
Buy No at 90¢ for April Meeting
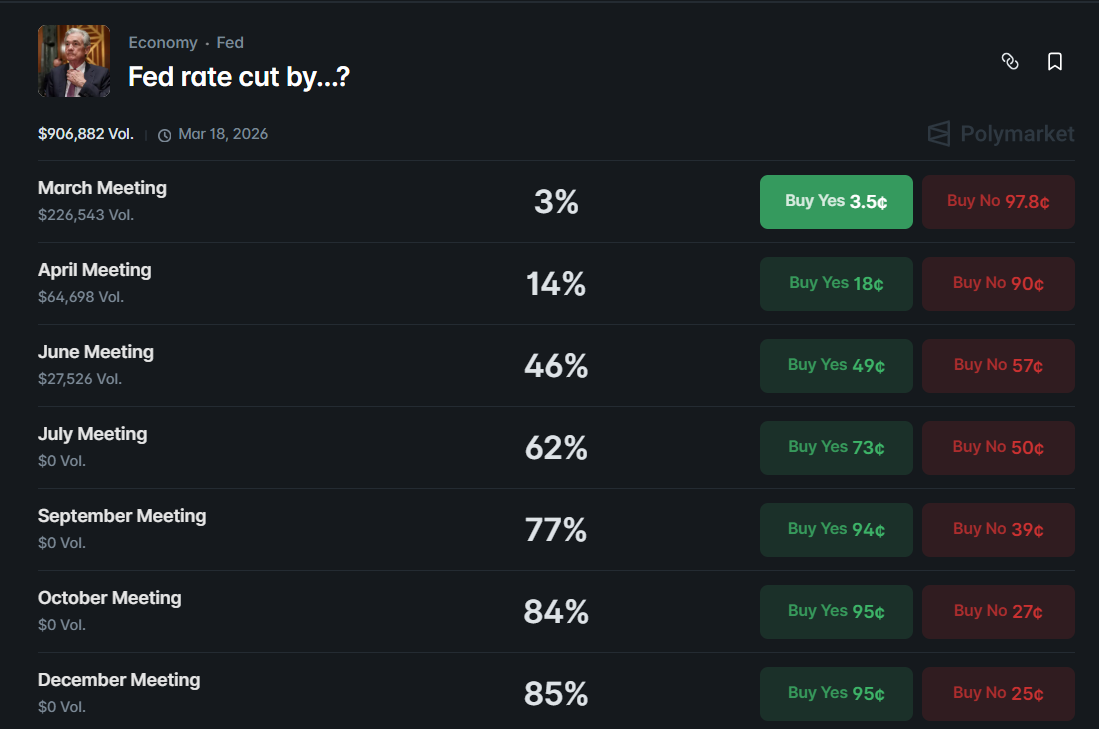998,284
